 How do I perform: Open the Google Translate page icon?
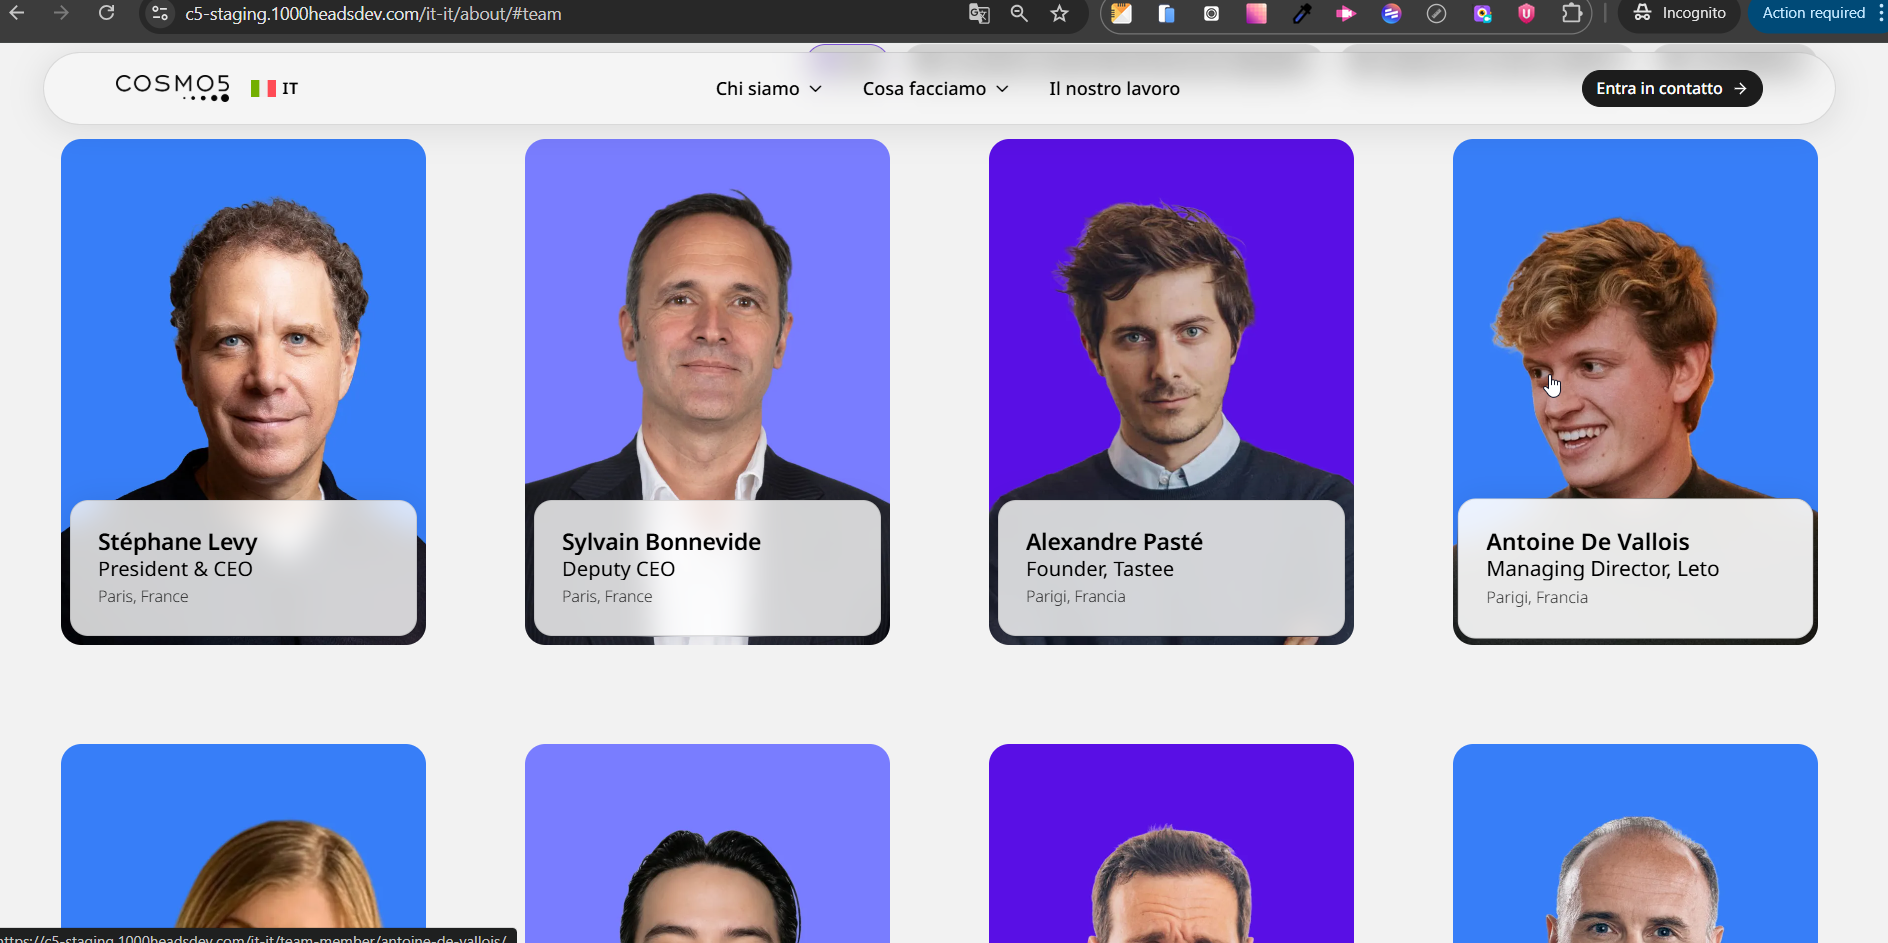[979, 13]
